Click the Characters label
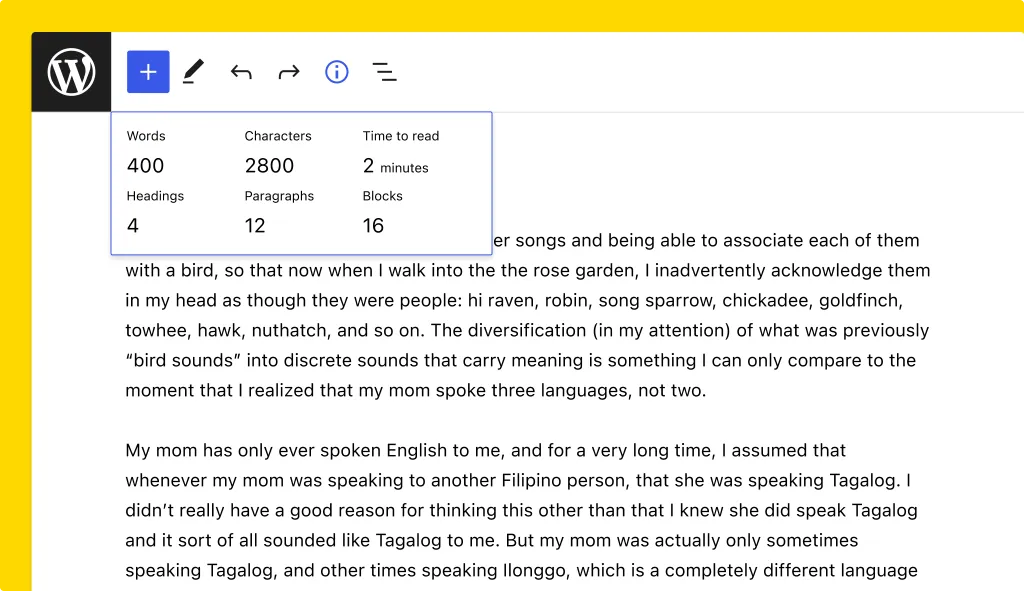 pos(278,136)
